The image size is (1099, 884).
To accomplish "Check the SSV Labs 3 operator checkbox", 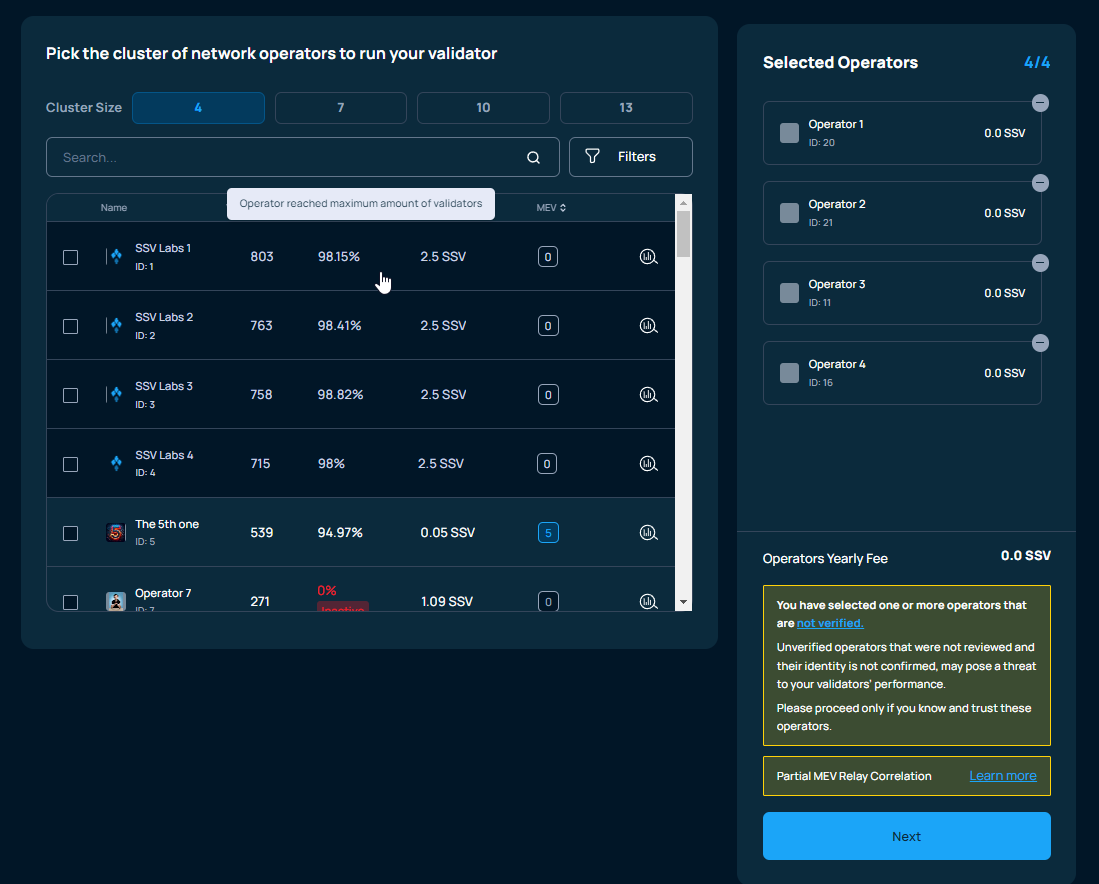I will [70, 395].
